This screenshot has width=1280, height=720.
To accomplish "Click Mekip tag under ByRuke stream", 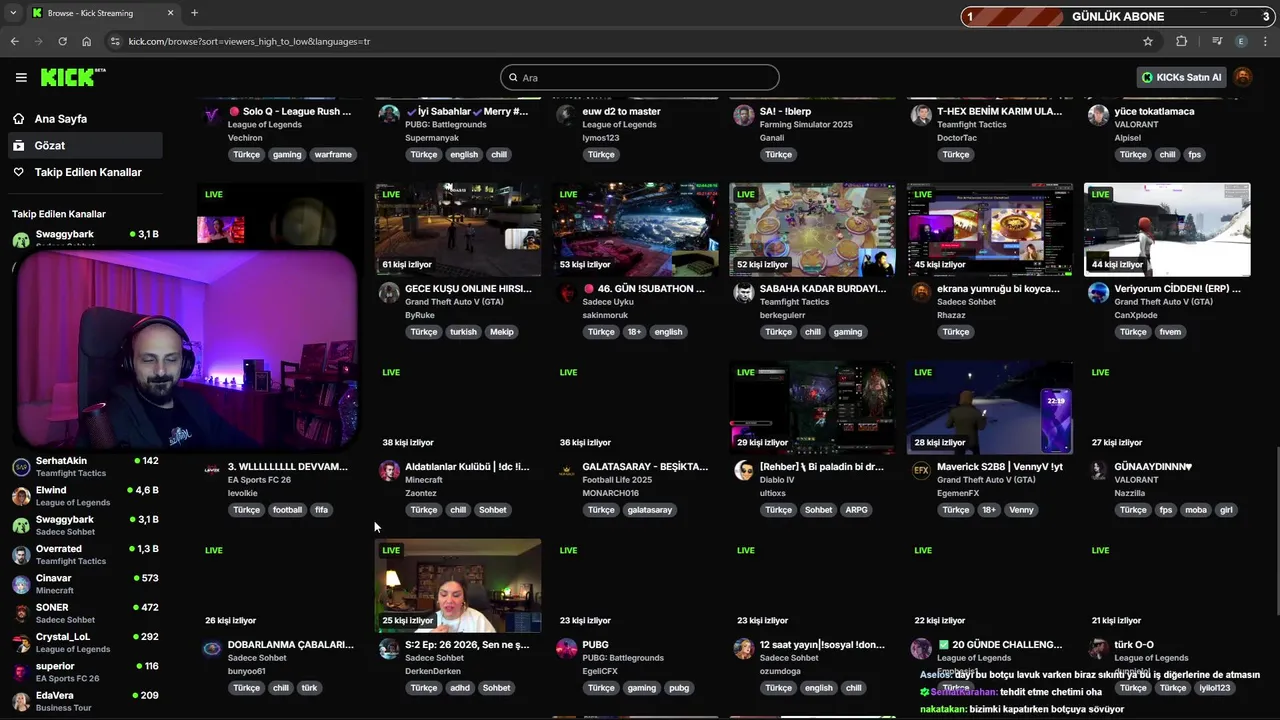I will click(x=501, y=332).
